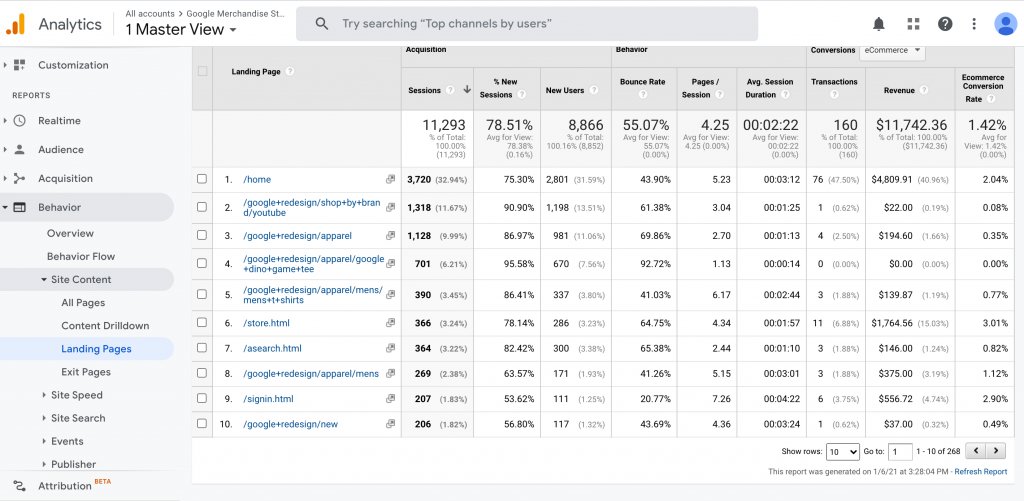The image size is (1024, 501).
Task: Click Revenue column help icon
Action: click(x=923, y=90)
